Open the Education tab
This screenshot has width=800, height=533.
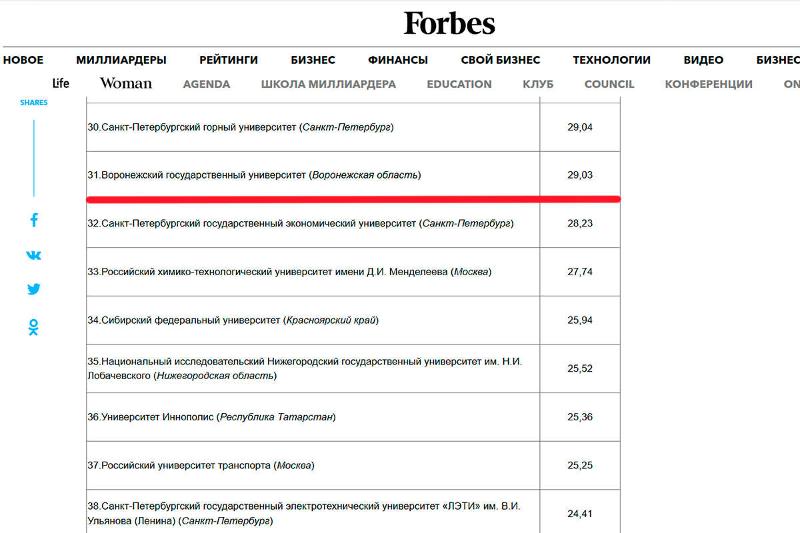click(459, 84)
